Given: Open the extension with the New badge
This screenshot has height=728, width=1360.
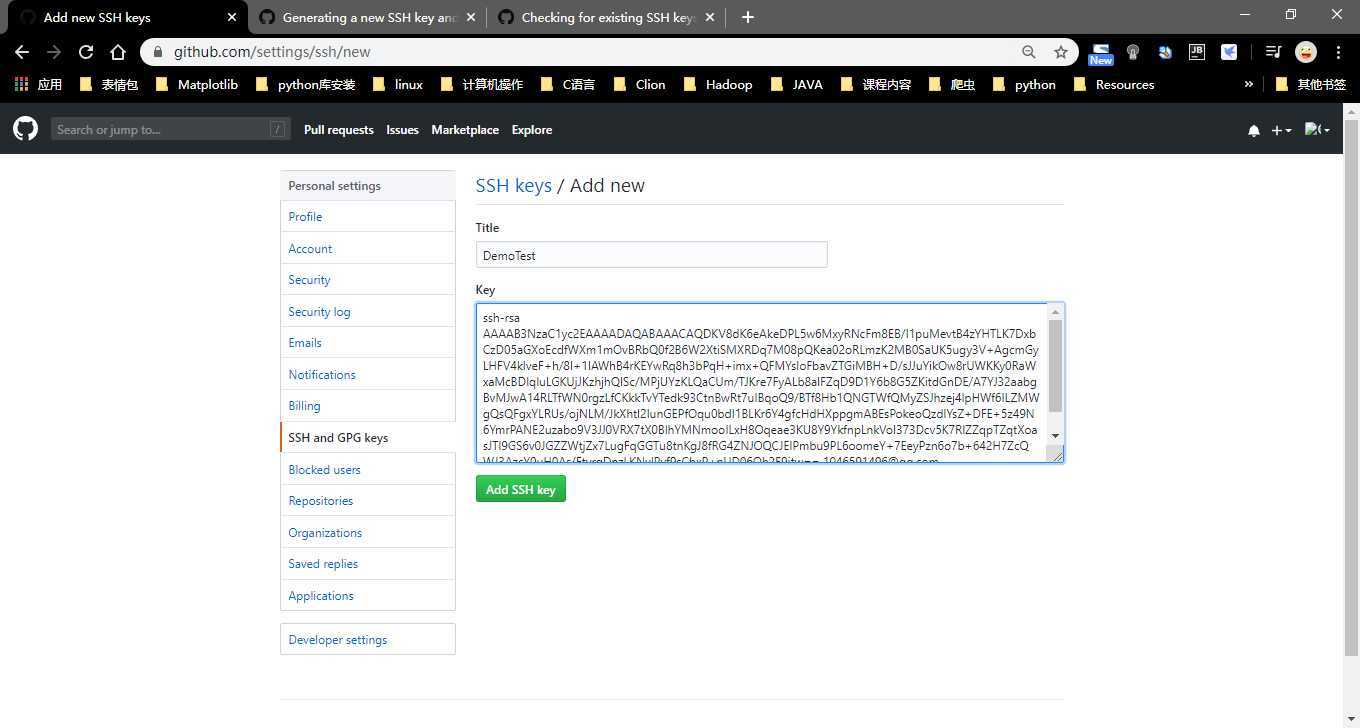Looking at the screenshot, I should click(1101, 53).
